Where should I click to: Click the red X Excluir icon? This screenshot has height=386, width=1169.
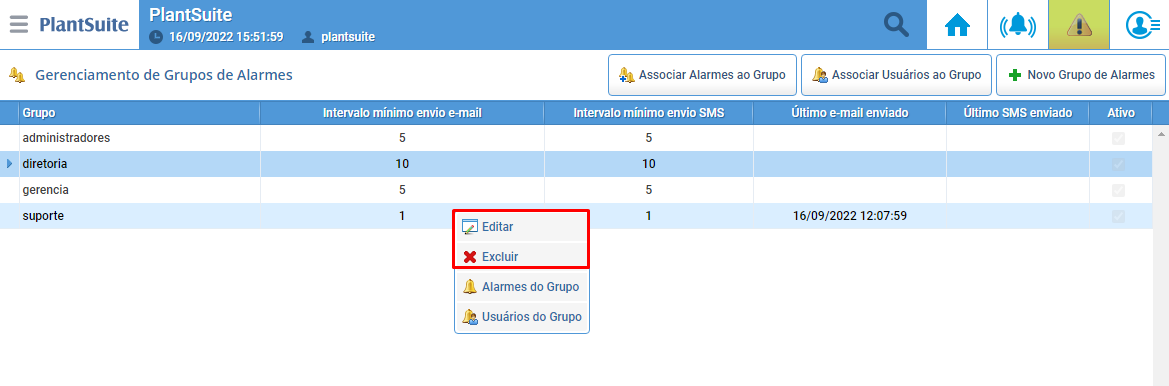[470, 257]
